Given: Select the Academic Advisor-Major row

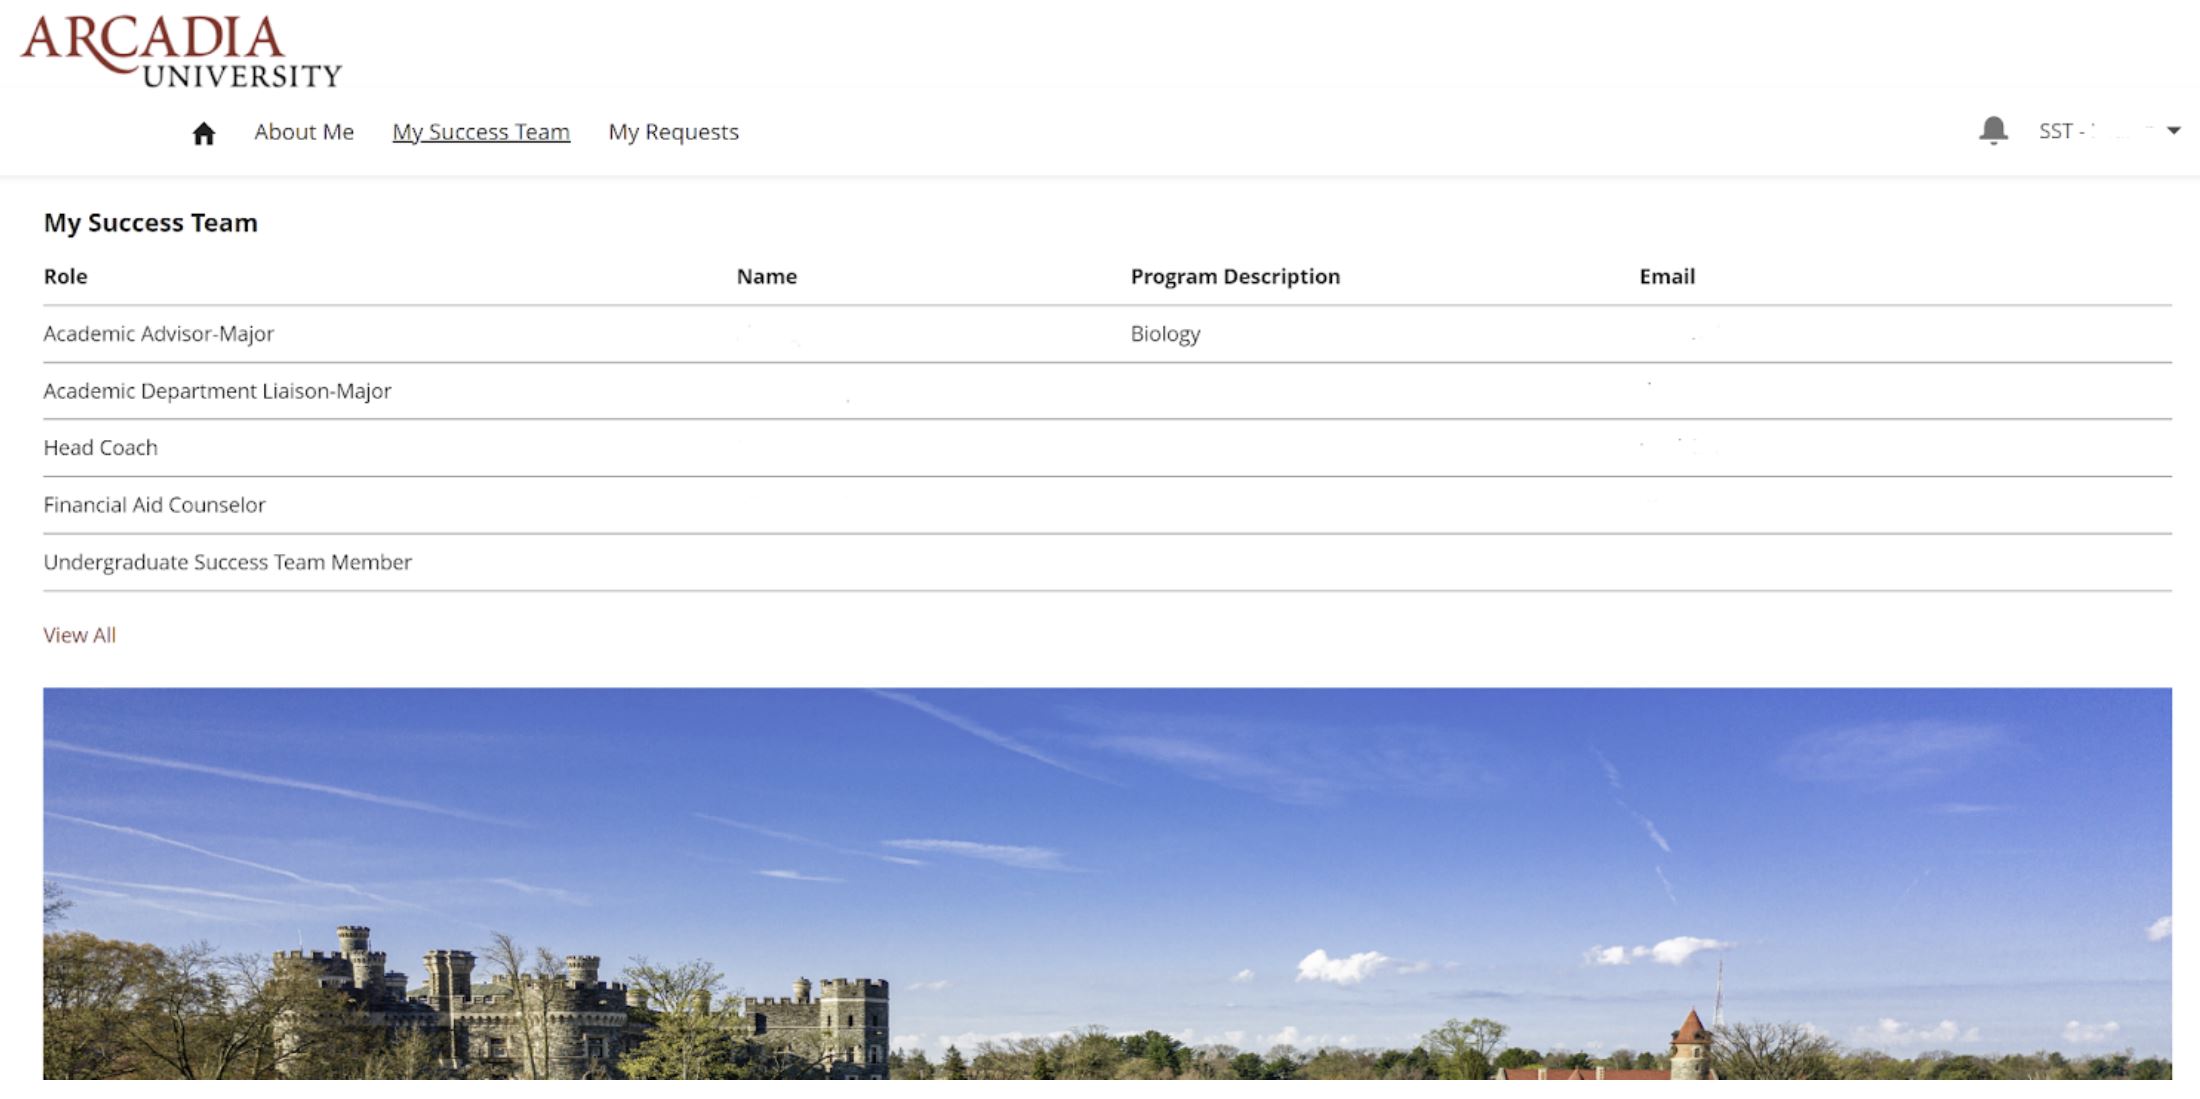Looking at the screenshot, I should 158,334.
